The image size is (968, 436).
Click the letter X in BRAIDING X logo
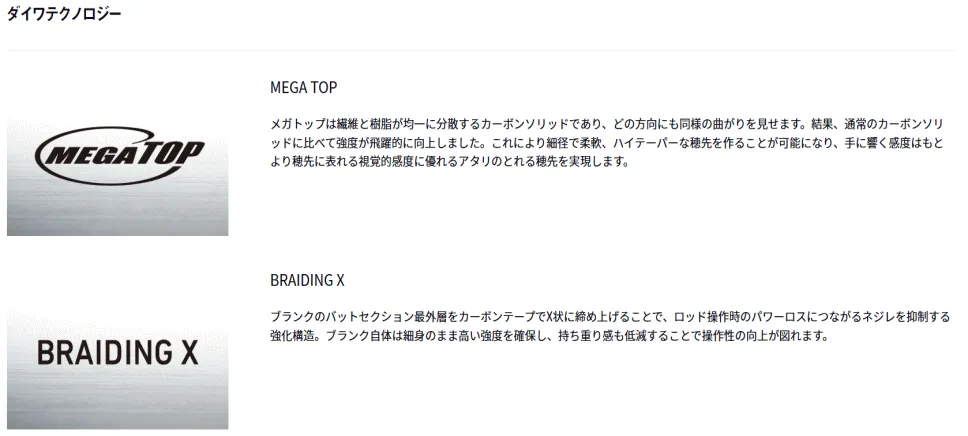pos(188,353)
